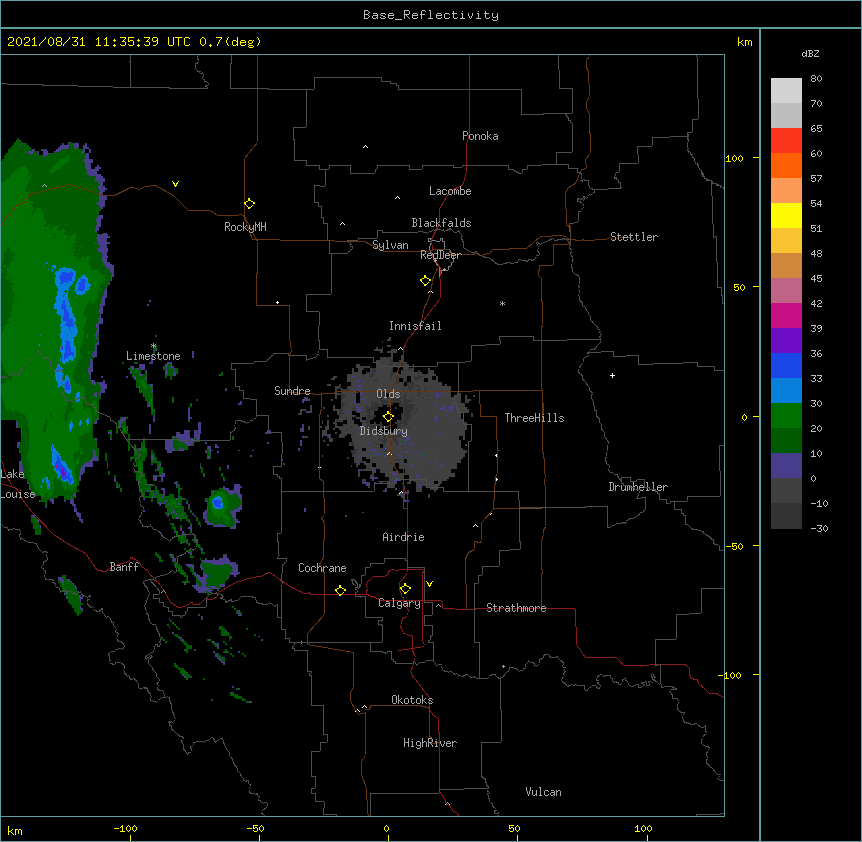Click the HighRiver town label
The image size is (862, 842).
430,743
